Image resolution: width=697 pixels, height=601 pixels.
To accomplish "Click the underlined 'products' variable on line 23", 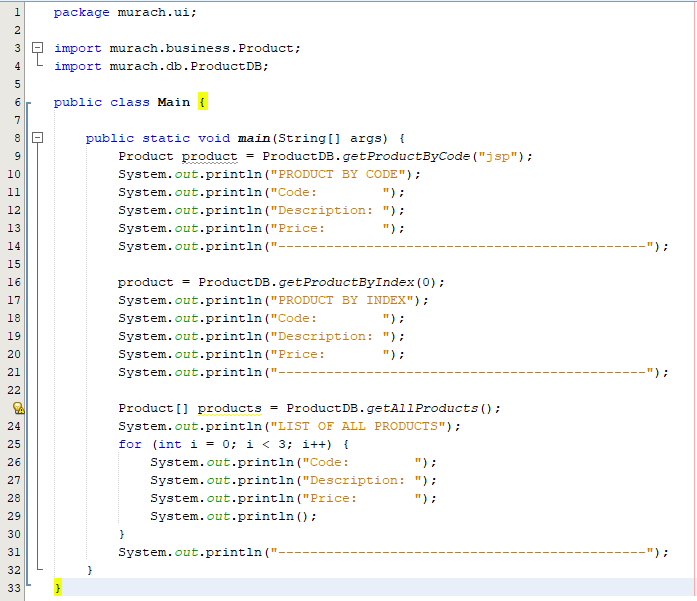I will (229, 409).
